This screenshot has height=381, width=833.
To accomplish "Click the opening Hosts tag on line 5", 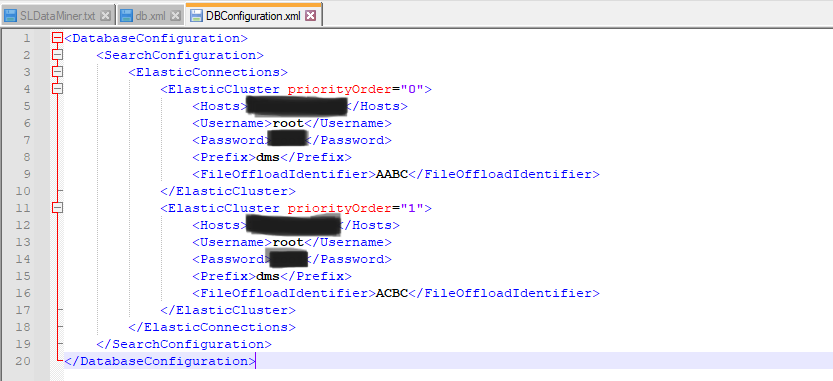I will [x=220, y=106].
